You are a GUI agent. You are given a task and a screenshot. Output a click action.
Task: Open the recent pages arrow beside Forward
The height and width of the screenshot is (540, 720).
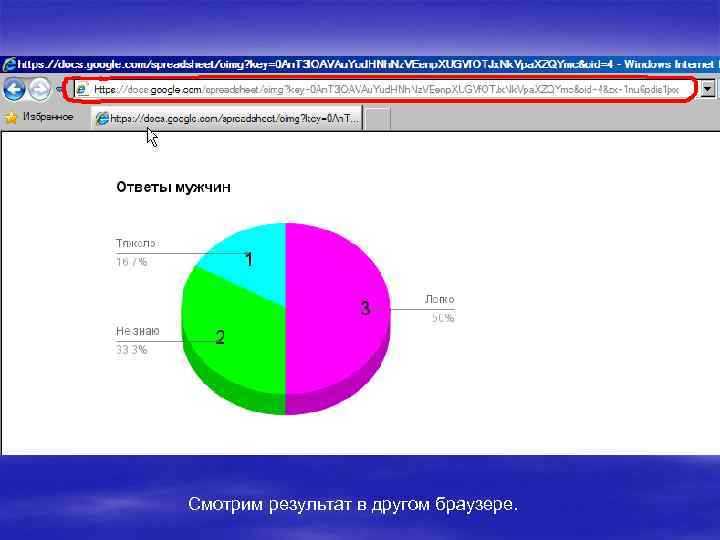click(x=58, y=89)
